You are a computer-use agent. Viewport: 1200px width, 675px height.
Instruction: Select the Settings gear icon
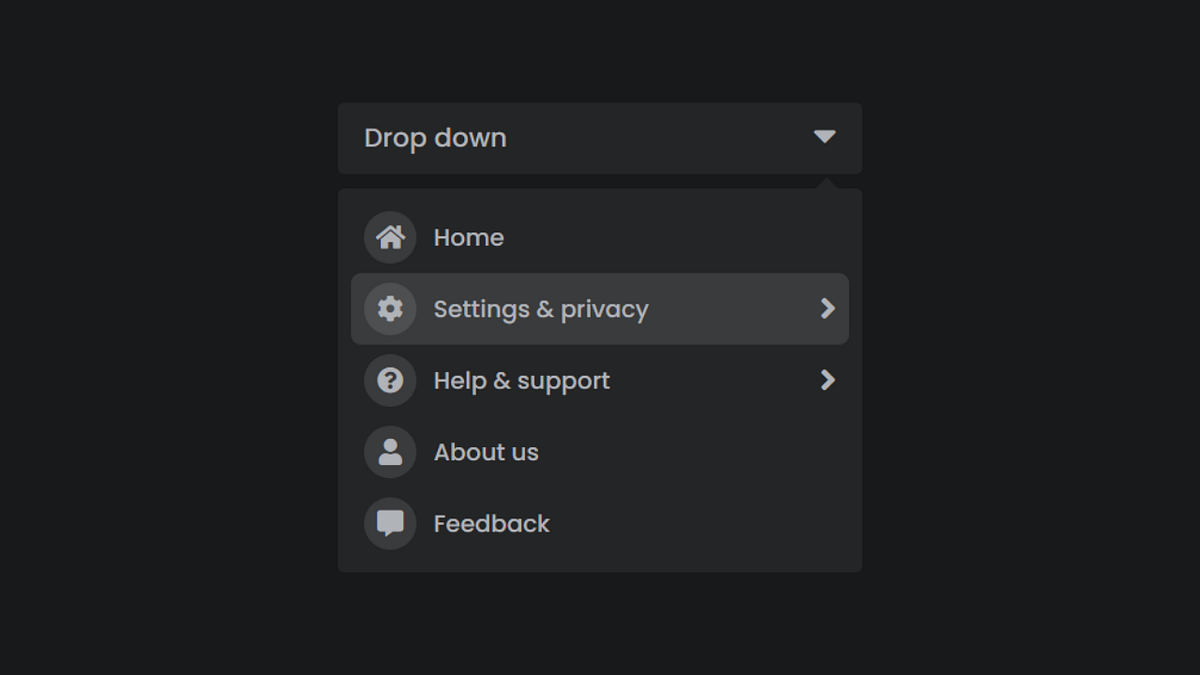(389, 309)
